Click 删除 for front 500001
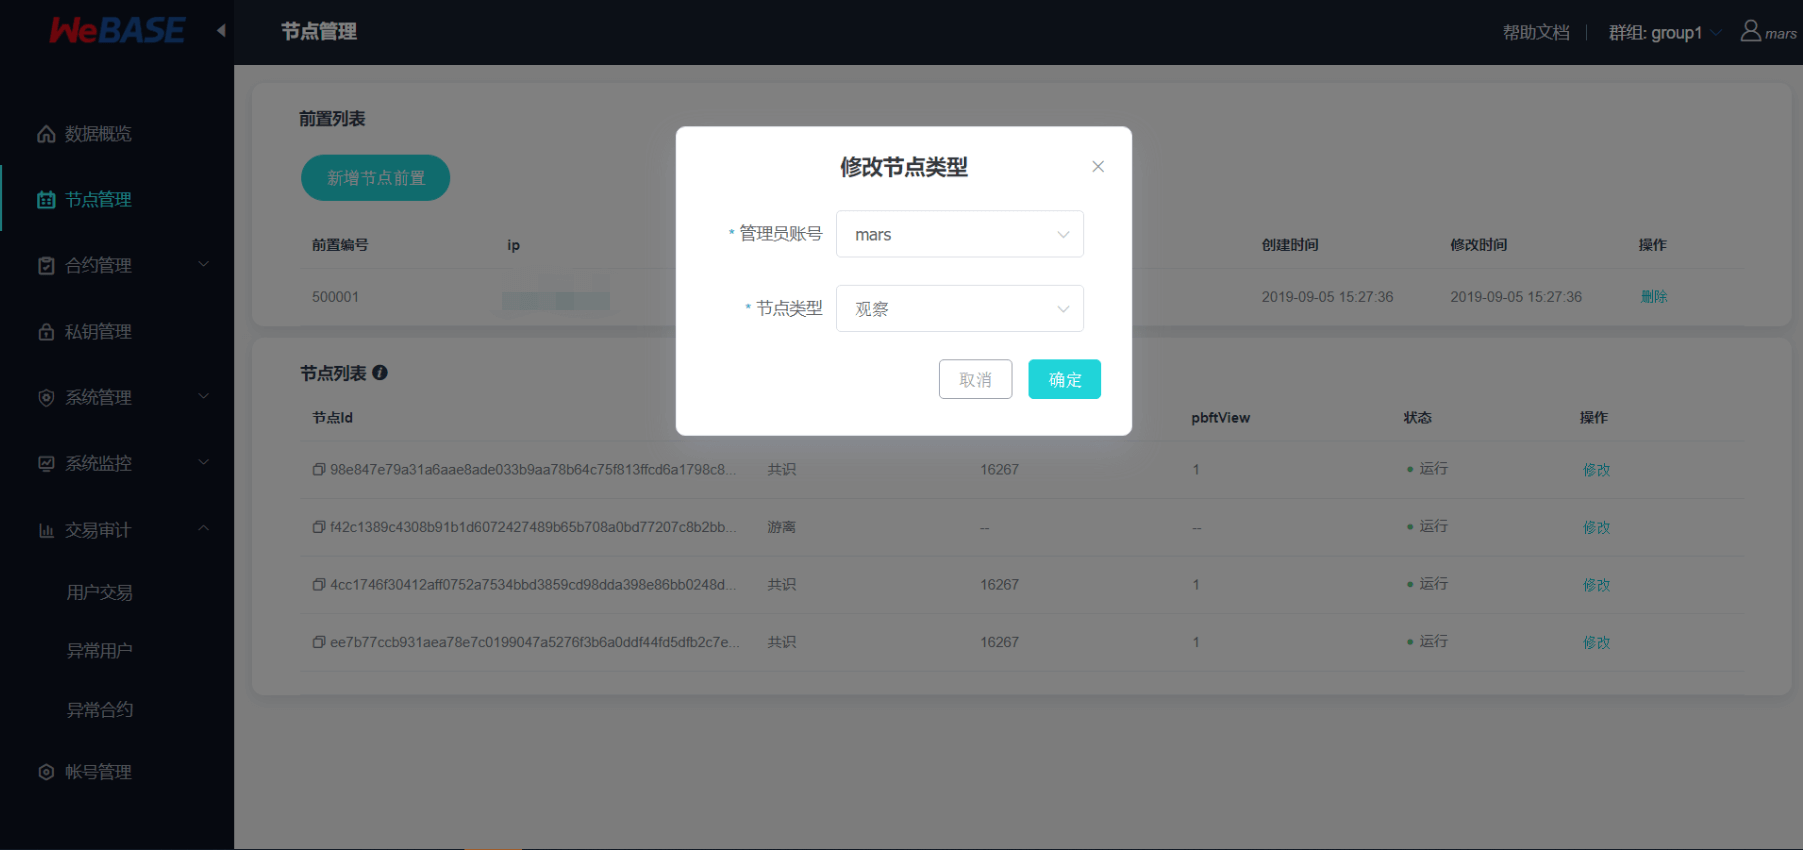 click(1653, 297)
